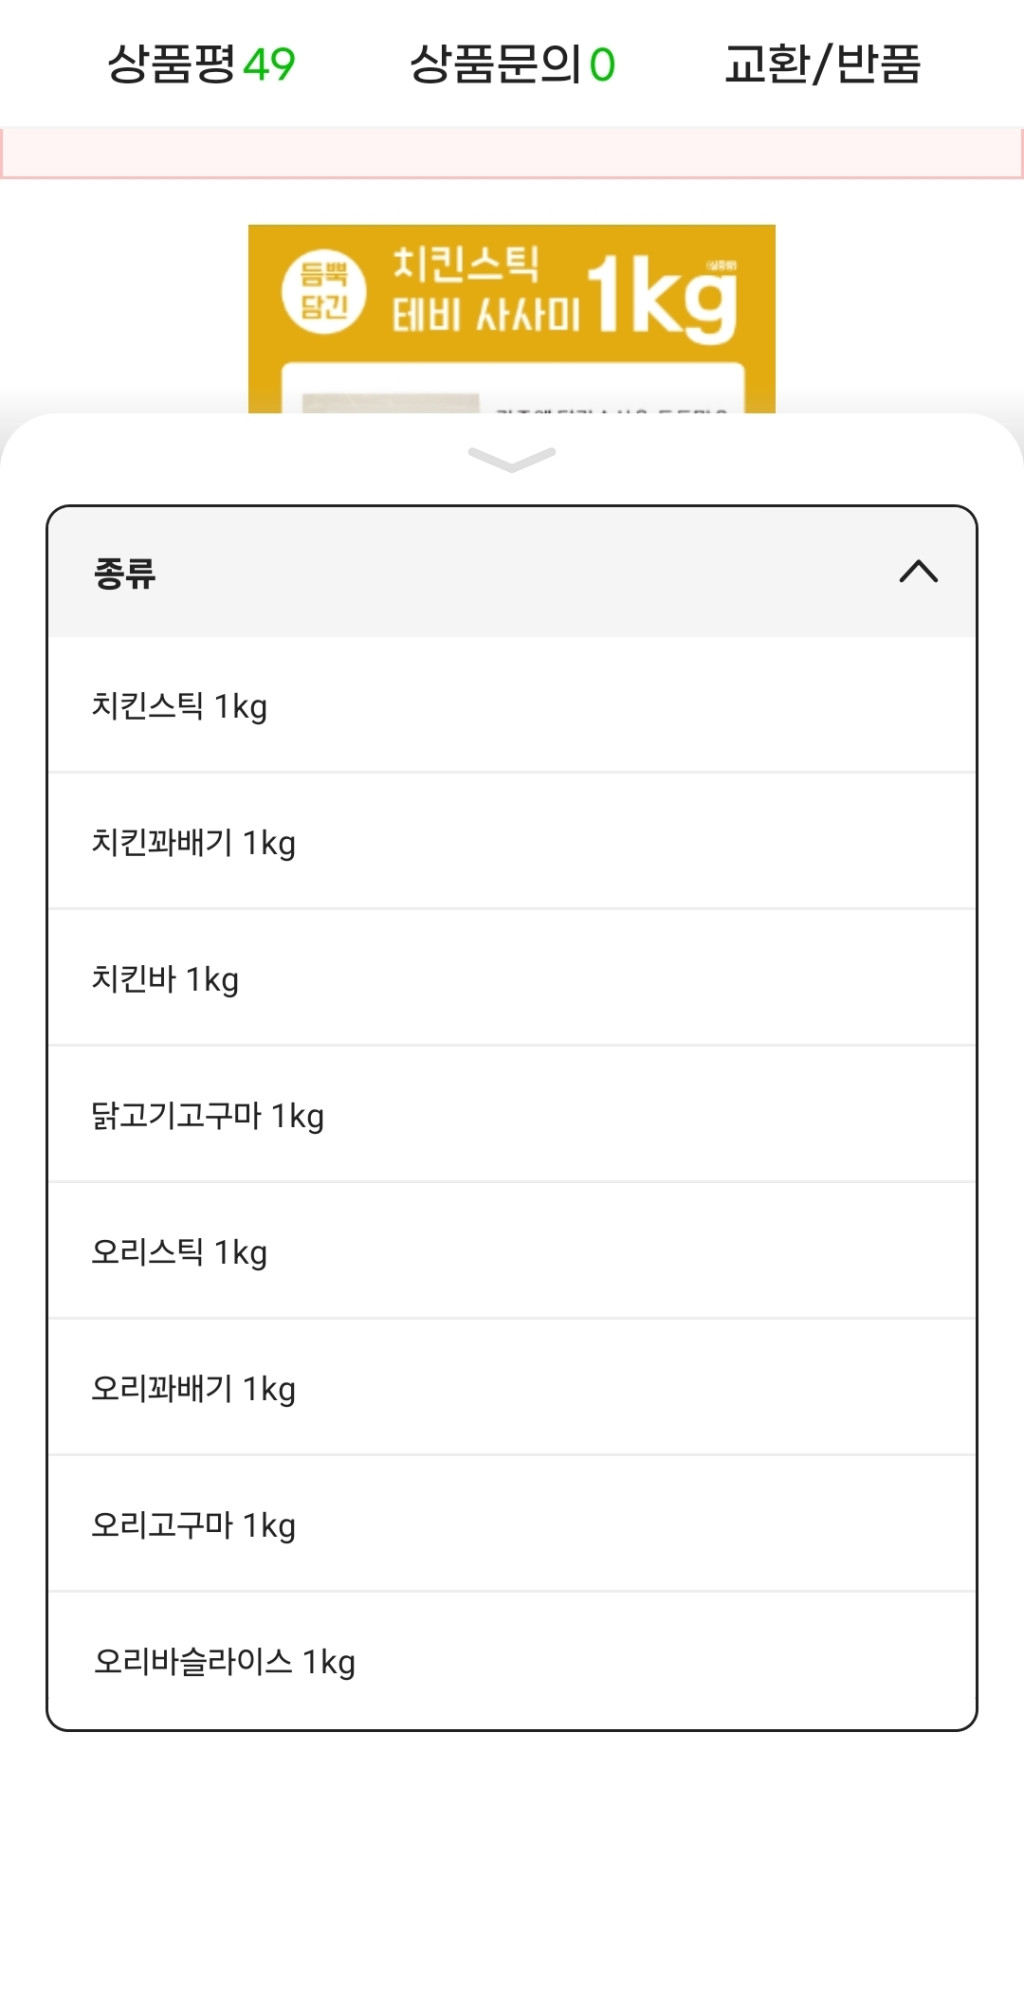Tap the bottom sheet down-arrow handle
The width and height of the screenshot is (1024, 2006).
tap(511, 459)
